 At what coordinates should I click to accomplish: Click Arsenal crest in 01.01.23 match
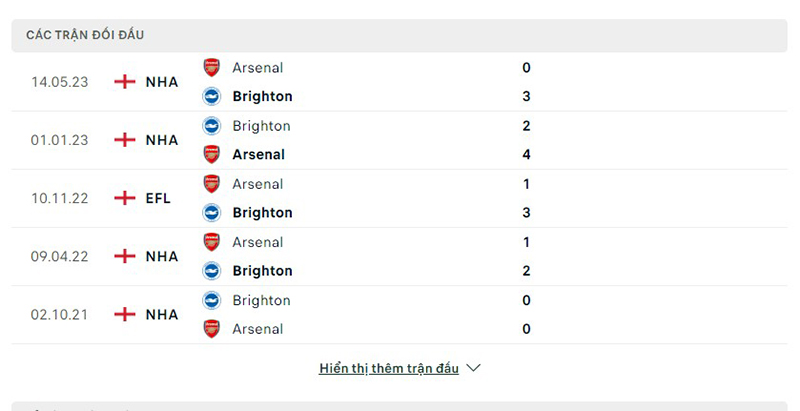click(x=211, y=155)
